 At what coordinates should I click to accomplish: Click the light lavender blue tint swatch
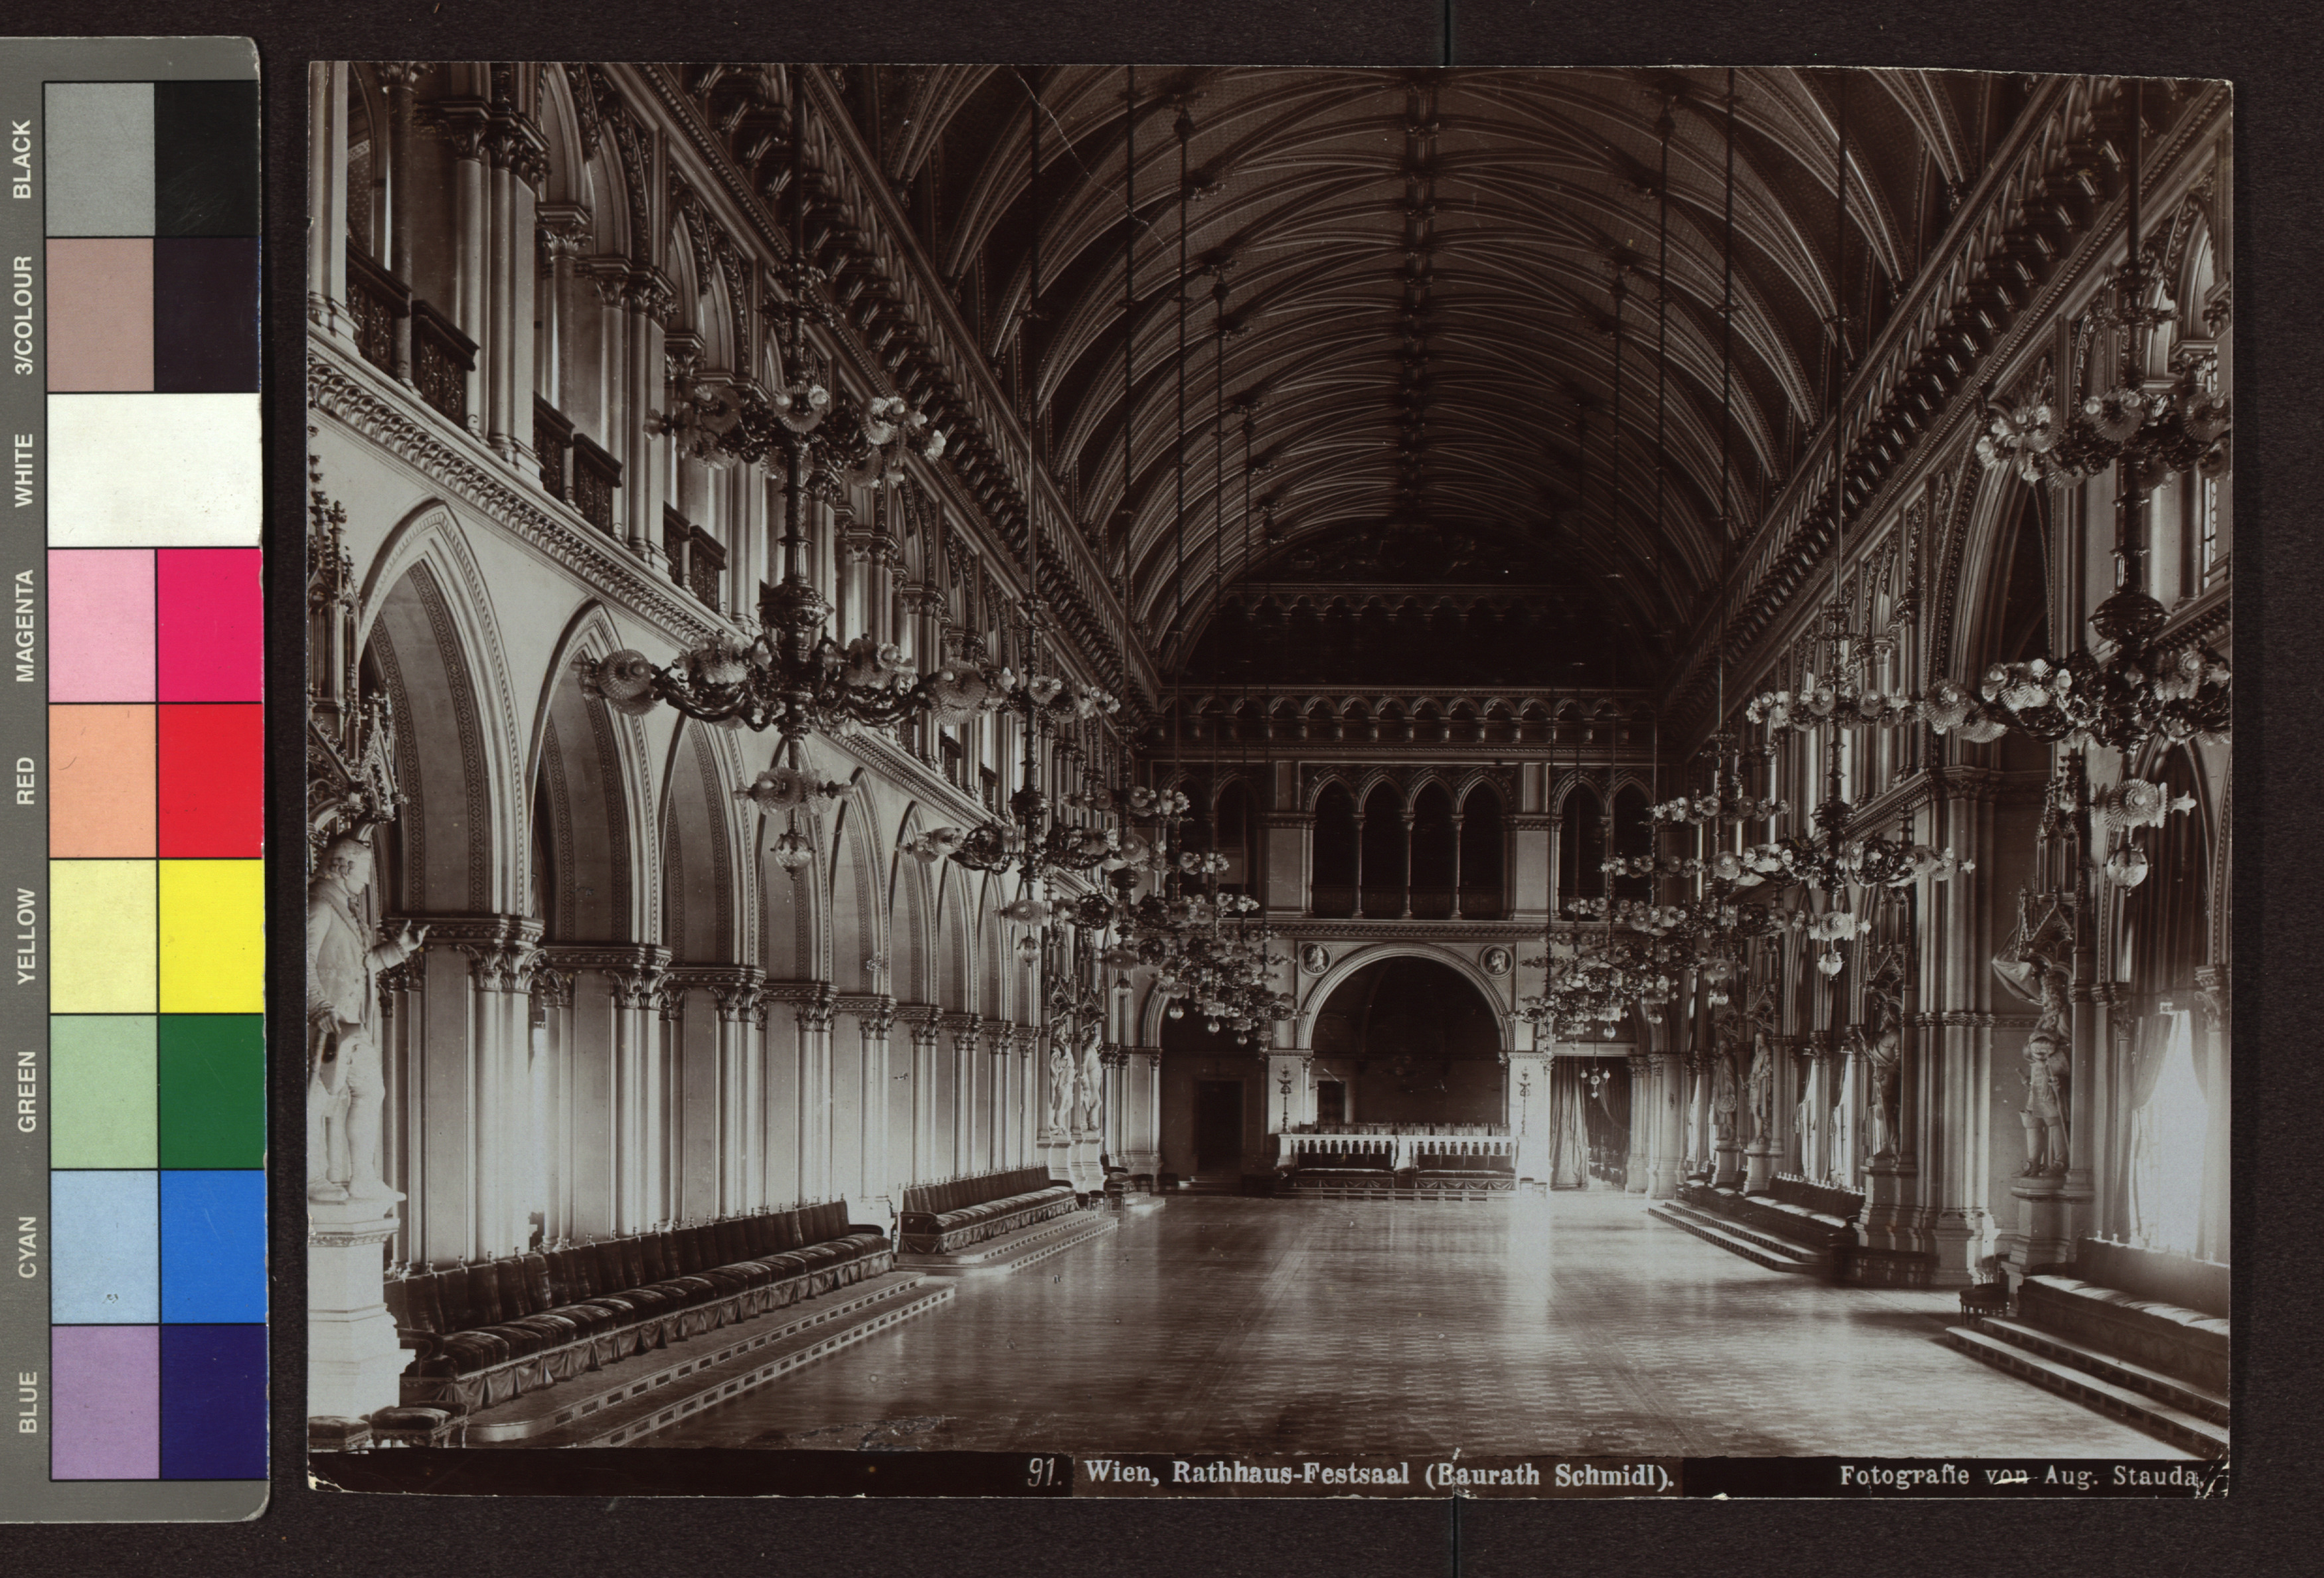[106, 1402]
